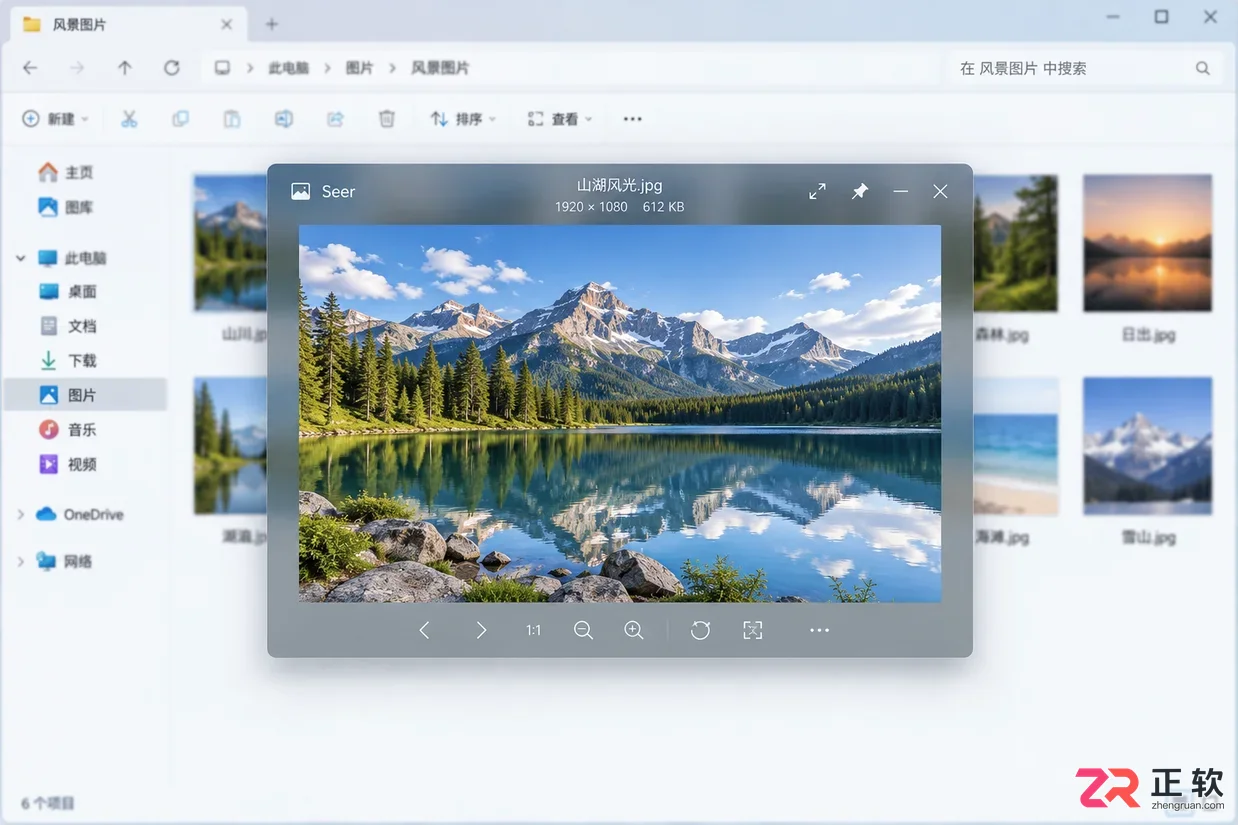Open Explorer toolbar's see-more ellipsis
This screenshot has width=1238, height=825.
pos(632,119)
